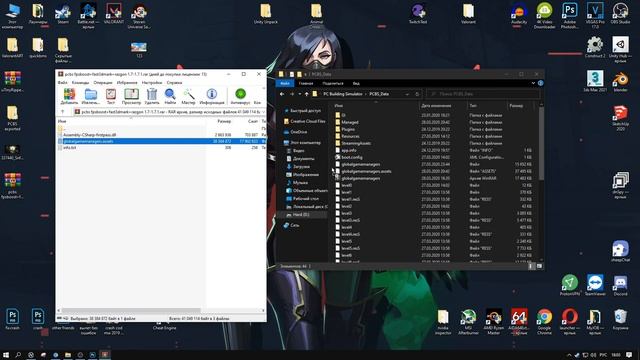Sort WinRAR list by Размер column header
Viewport: 640px width, 360px height.
tap(224, 121)
